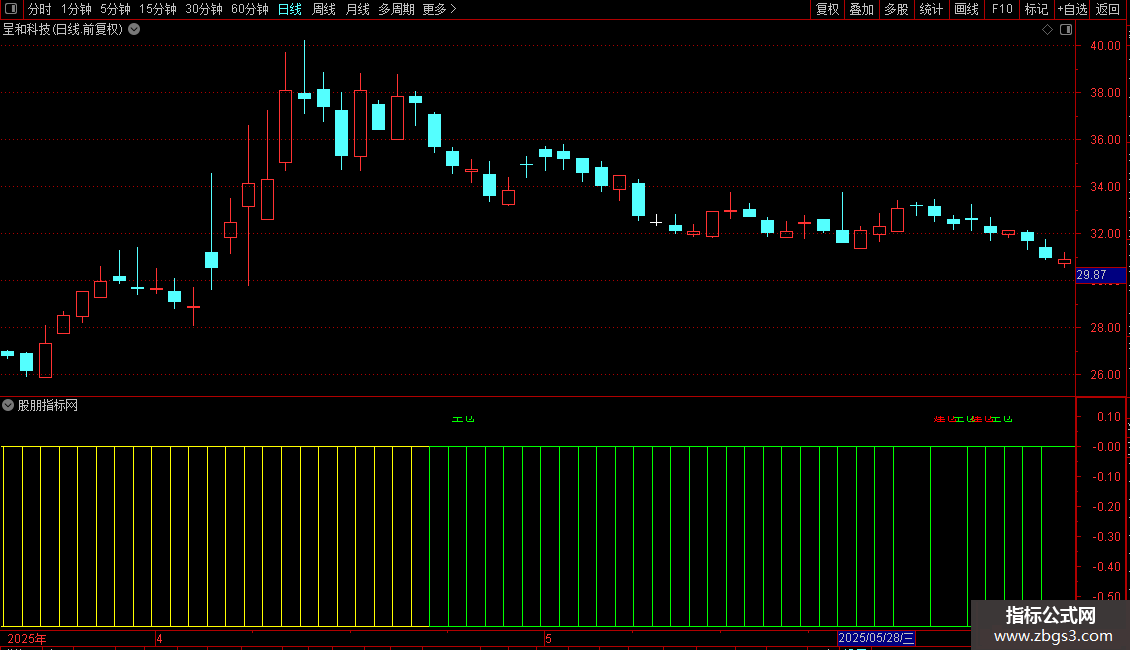Expand the 股朋指标网 indicator dropdown
Screen dimensions: 1130x650
(8, 405)
